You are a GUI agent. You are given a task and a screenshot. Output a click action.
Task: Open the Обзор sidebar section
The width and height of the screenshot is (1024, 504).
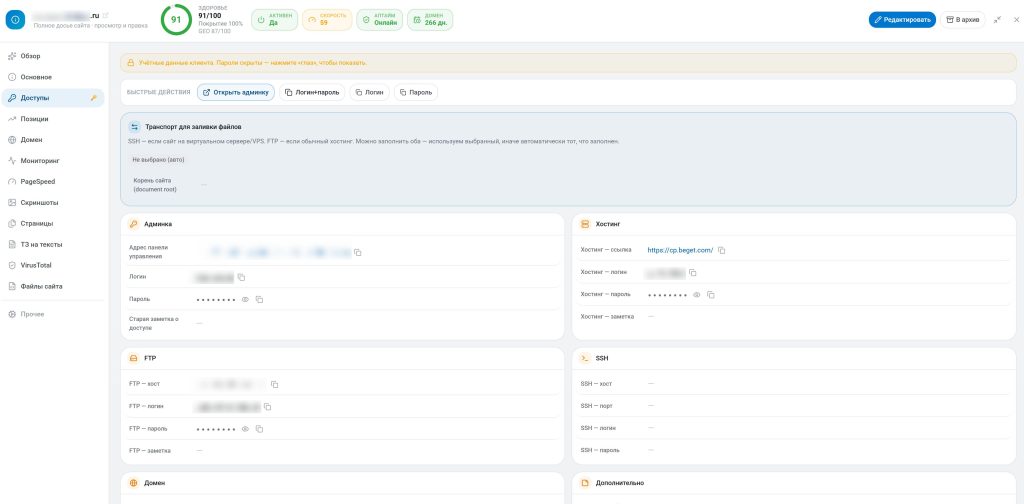[x=53, y=56]
